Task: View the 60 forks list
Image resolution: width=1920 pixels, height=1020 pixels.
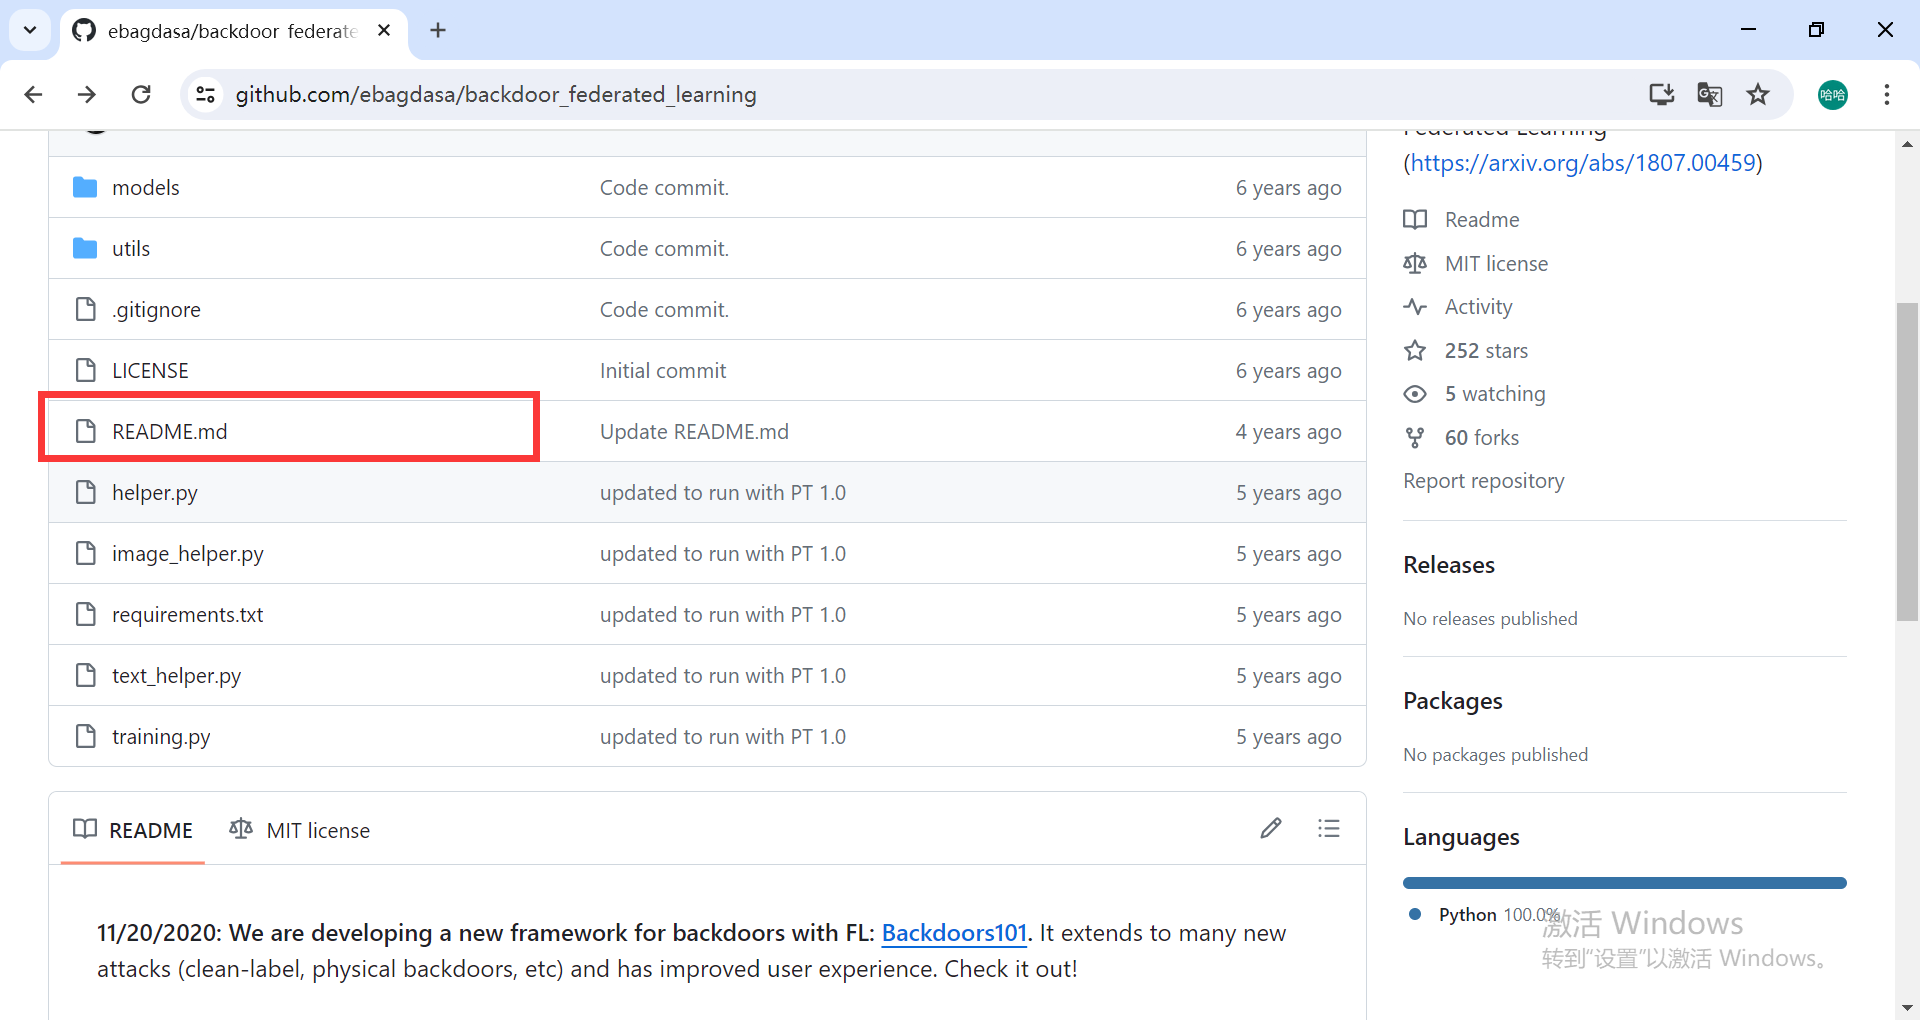Action: 1461,438
